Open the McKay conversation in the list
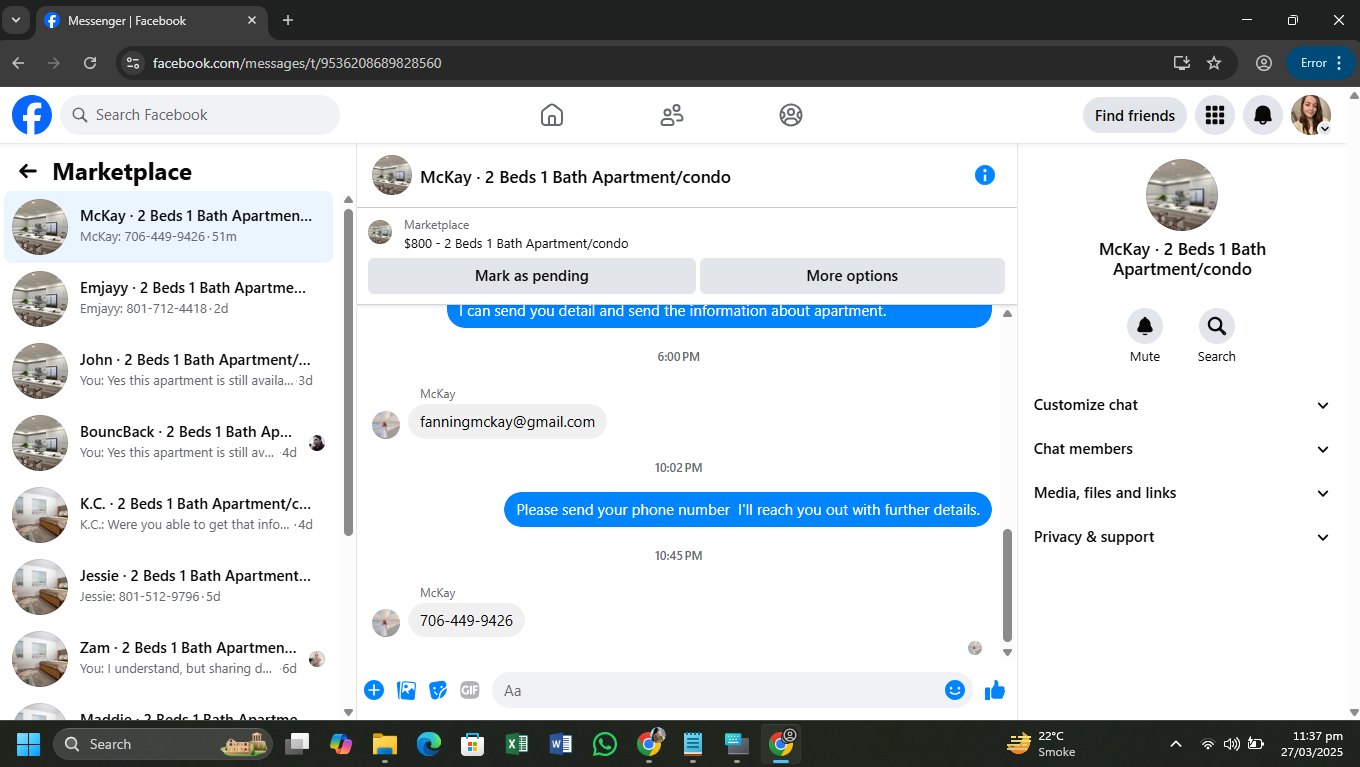Viewport: 1360px width, 767px height. pyautogui.click(x=168, y=227)
